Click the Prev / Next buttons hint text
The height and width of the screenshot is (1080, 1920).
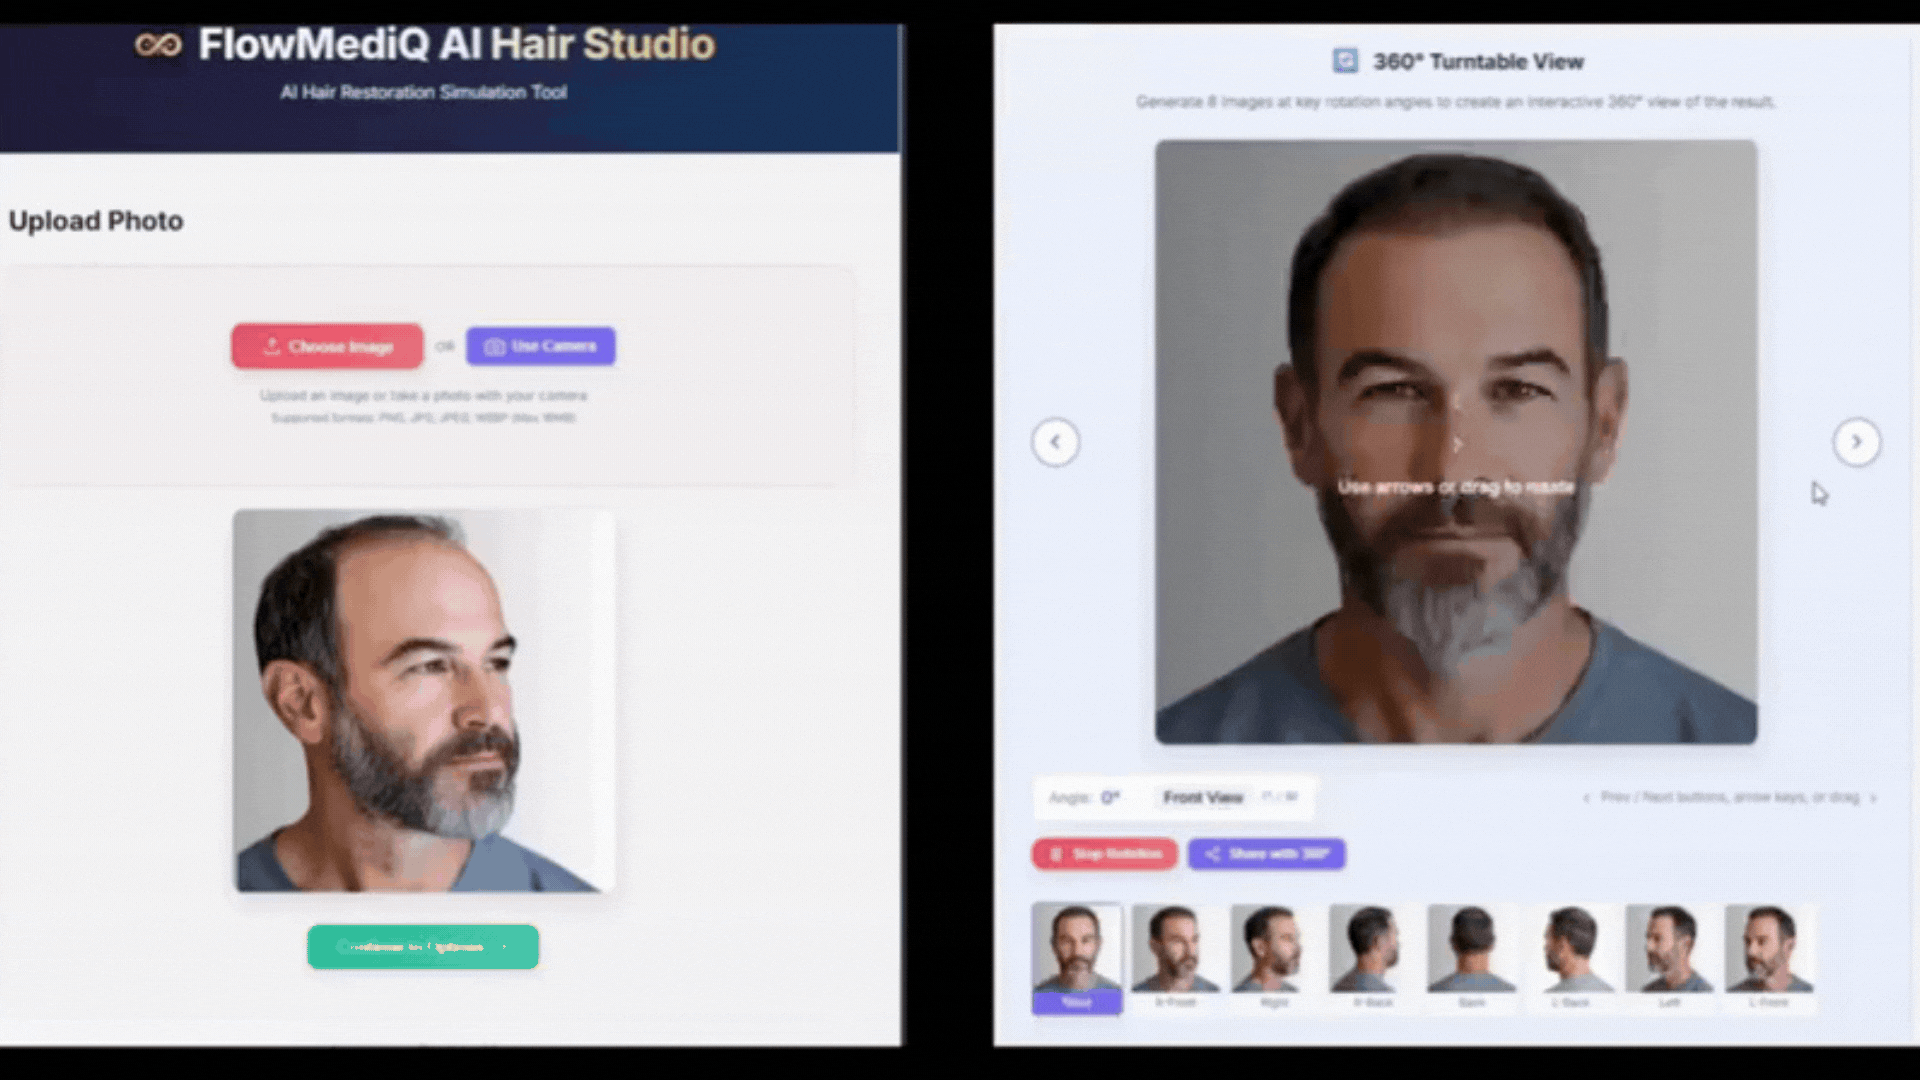click(1730, 797)
